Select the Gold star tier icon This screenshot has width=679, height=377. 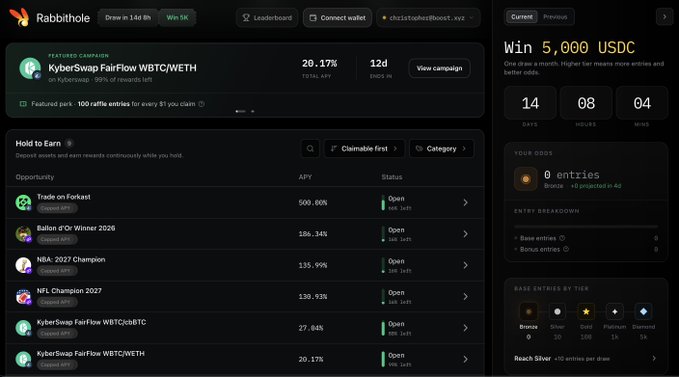tap(586, 312)
